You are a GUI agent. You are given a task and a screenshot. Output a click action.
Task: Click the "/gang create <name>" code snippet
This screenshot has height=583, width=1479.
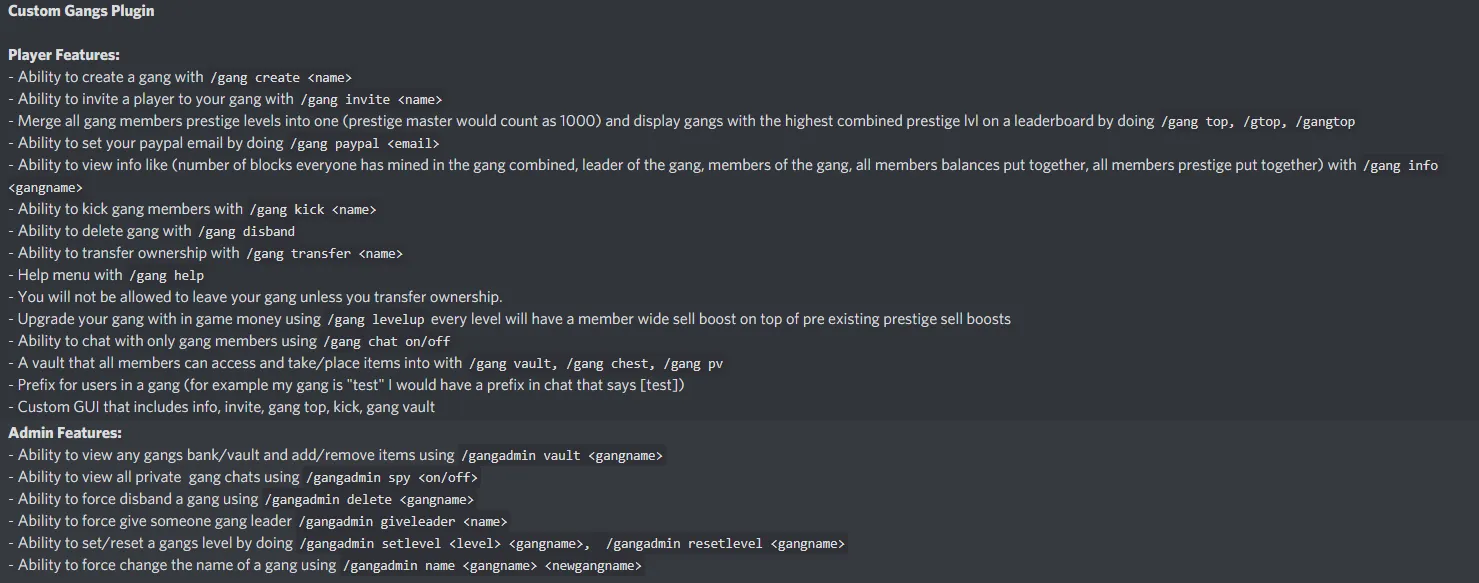point(280,78)
